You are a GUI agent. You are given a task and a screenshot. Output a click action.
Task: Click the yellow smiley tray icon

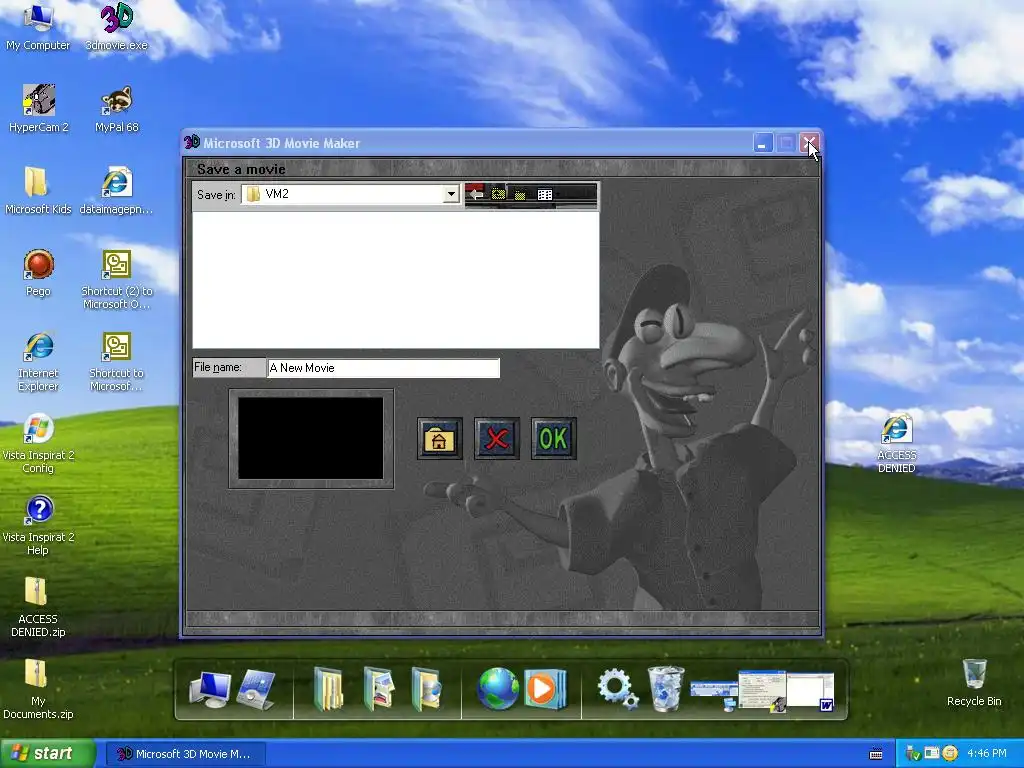click(x=950, y=754)
